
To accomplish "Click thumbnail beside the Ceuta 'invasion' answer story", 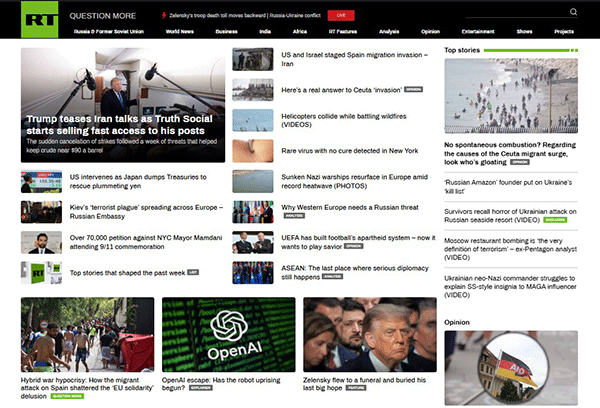I will click(x=253, y=90).
